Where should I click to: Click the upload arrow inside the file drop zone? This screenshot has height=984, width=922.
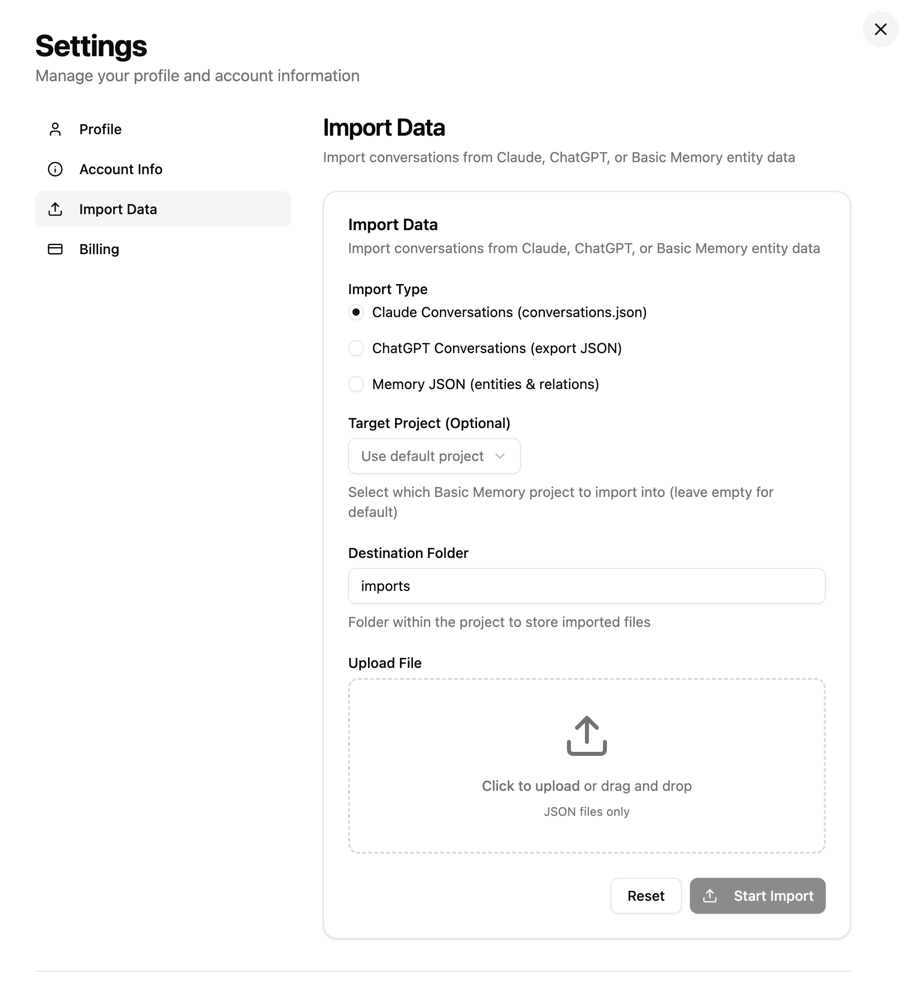tap(586, 735)
